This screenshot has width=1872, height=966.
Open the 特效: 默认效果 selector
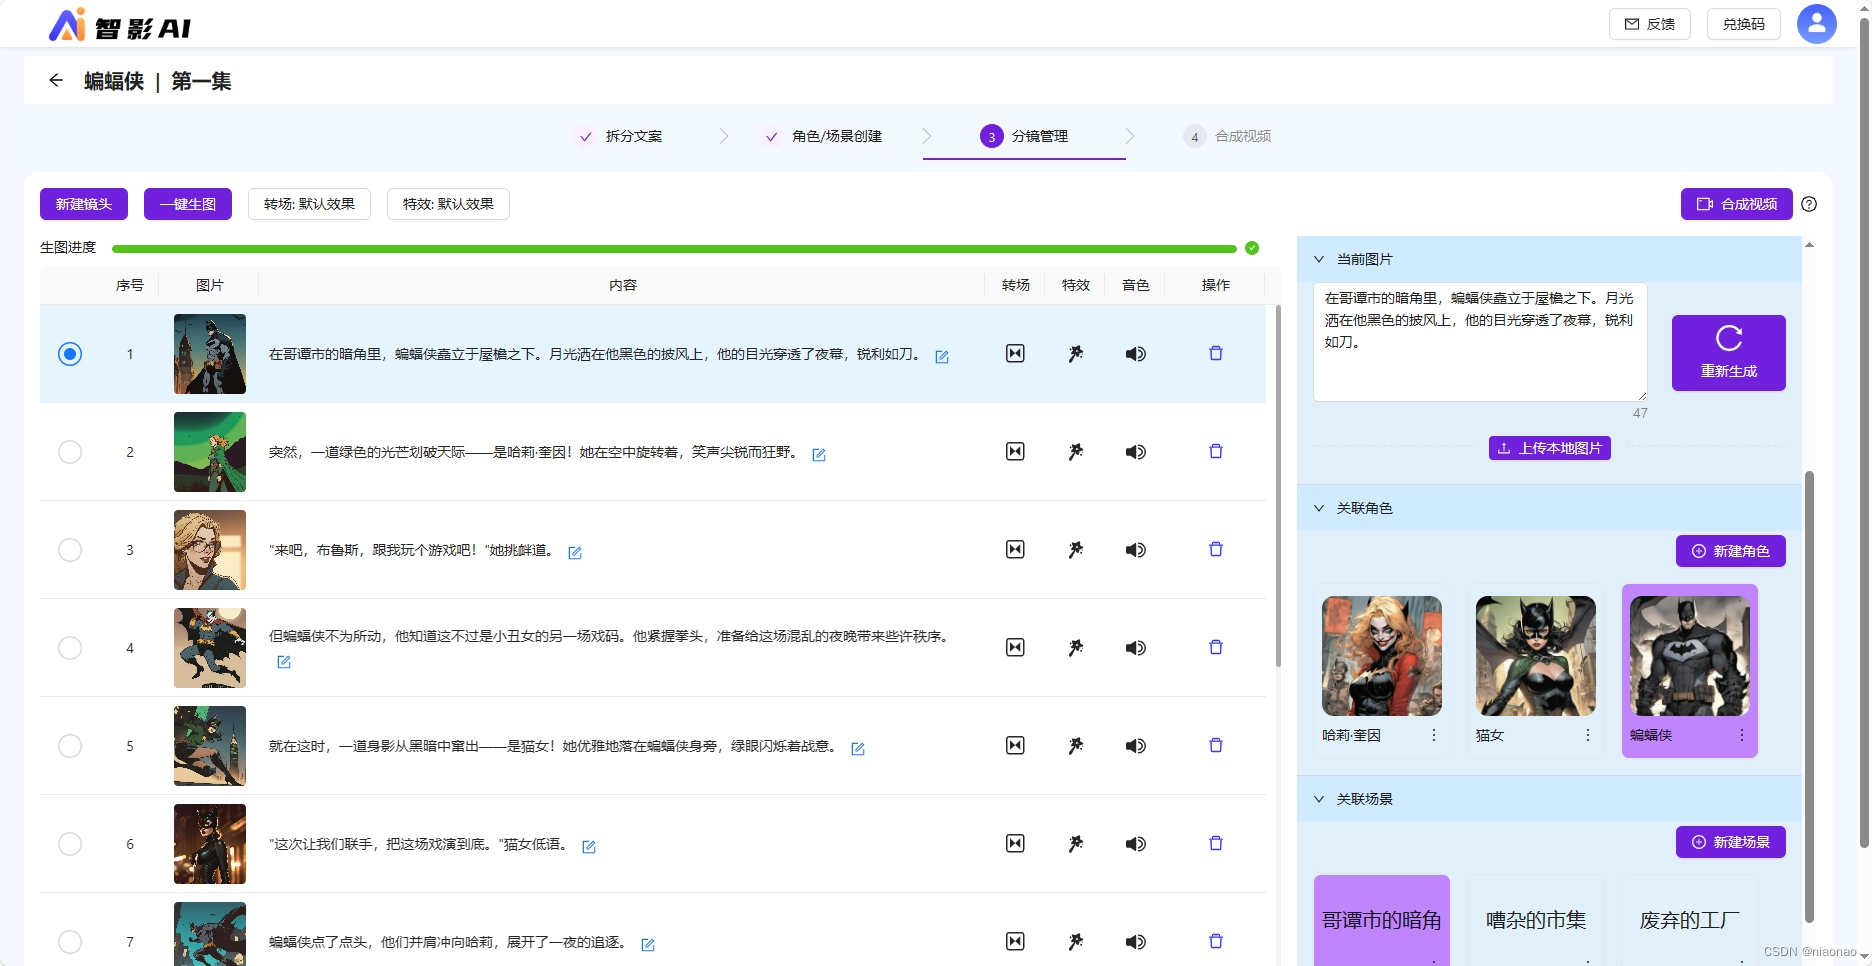pos(448,204)
